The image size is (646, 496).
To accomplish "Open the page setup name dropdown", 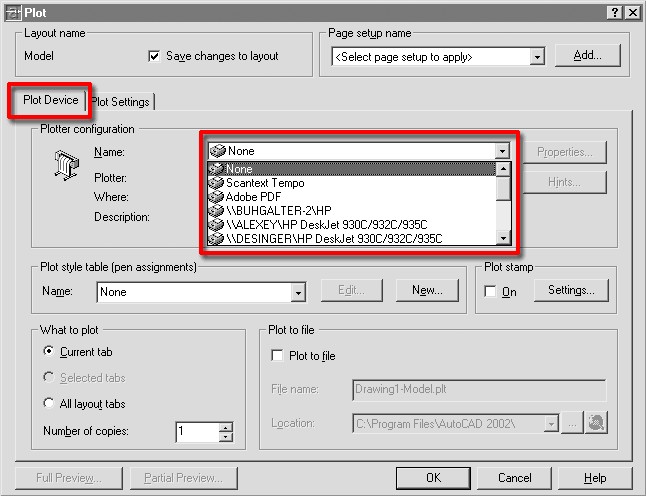I will [x=536, y=57].
